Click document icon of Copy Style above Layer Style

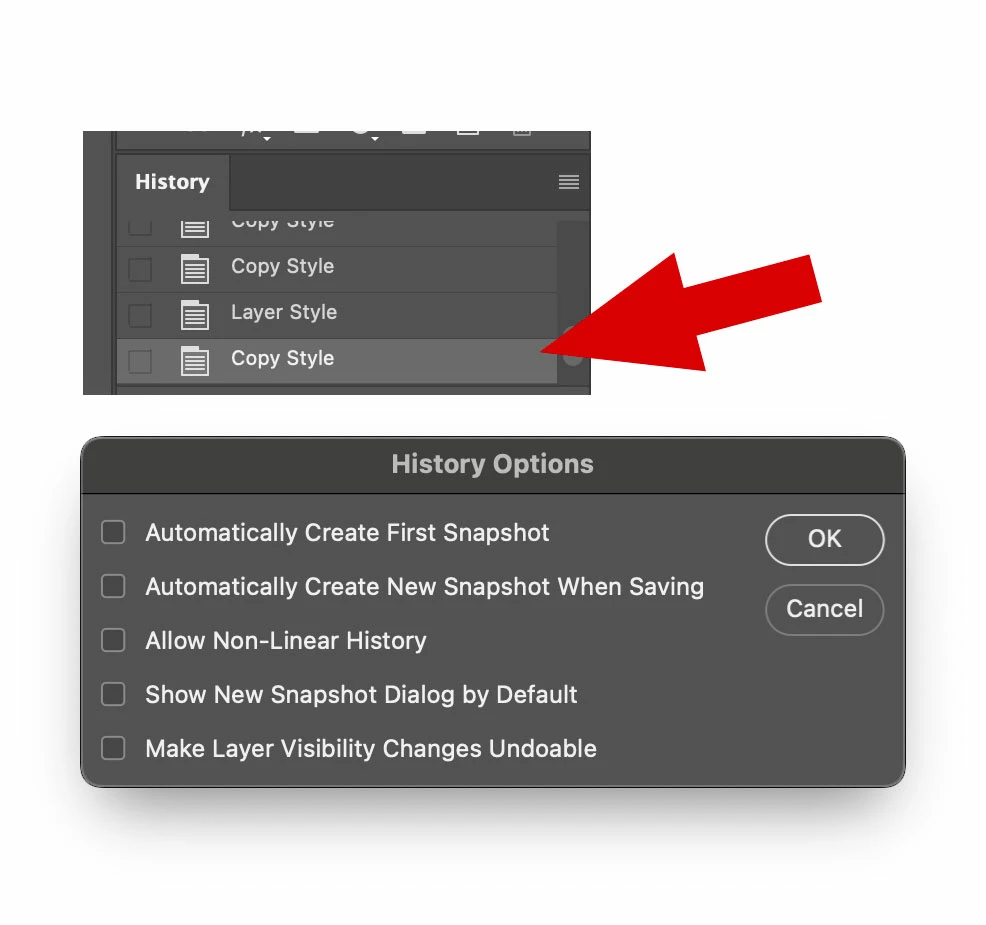tap(195, 269)
